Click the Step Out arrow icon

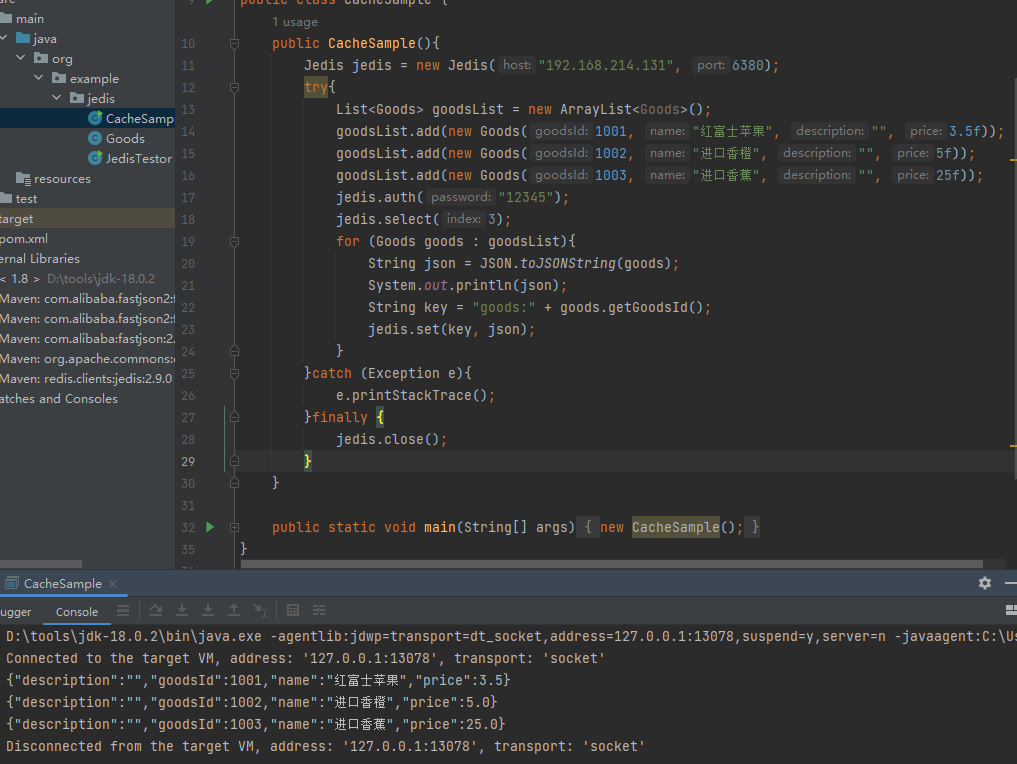pyautogui.click(x=234, y=610)
